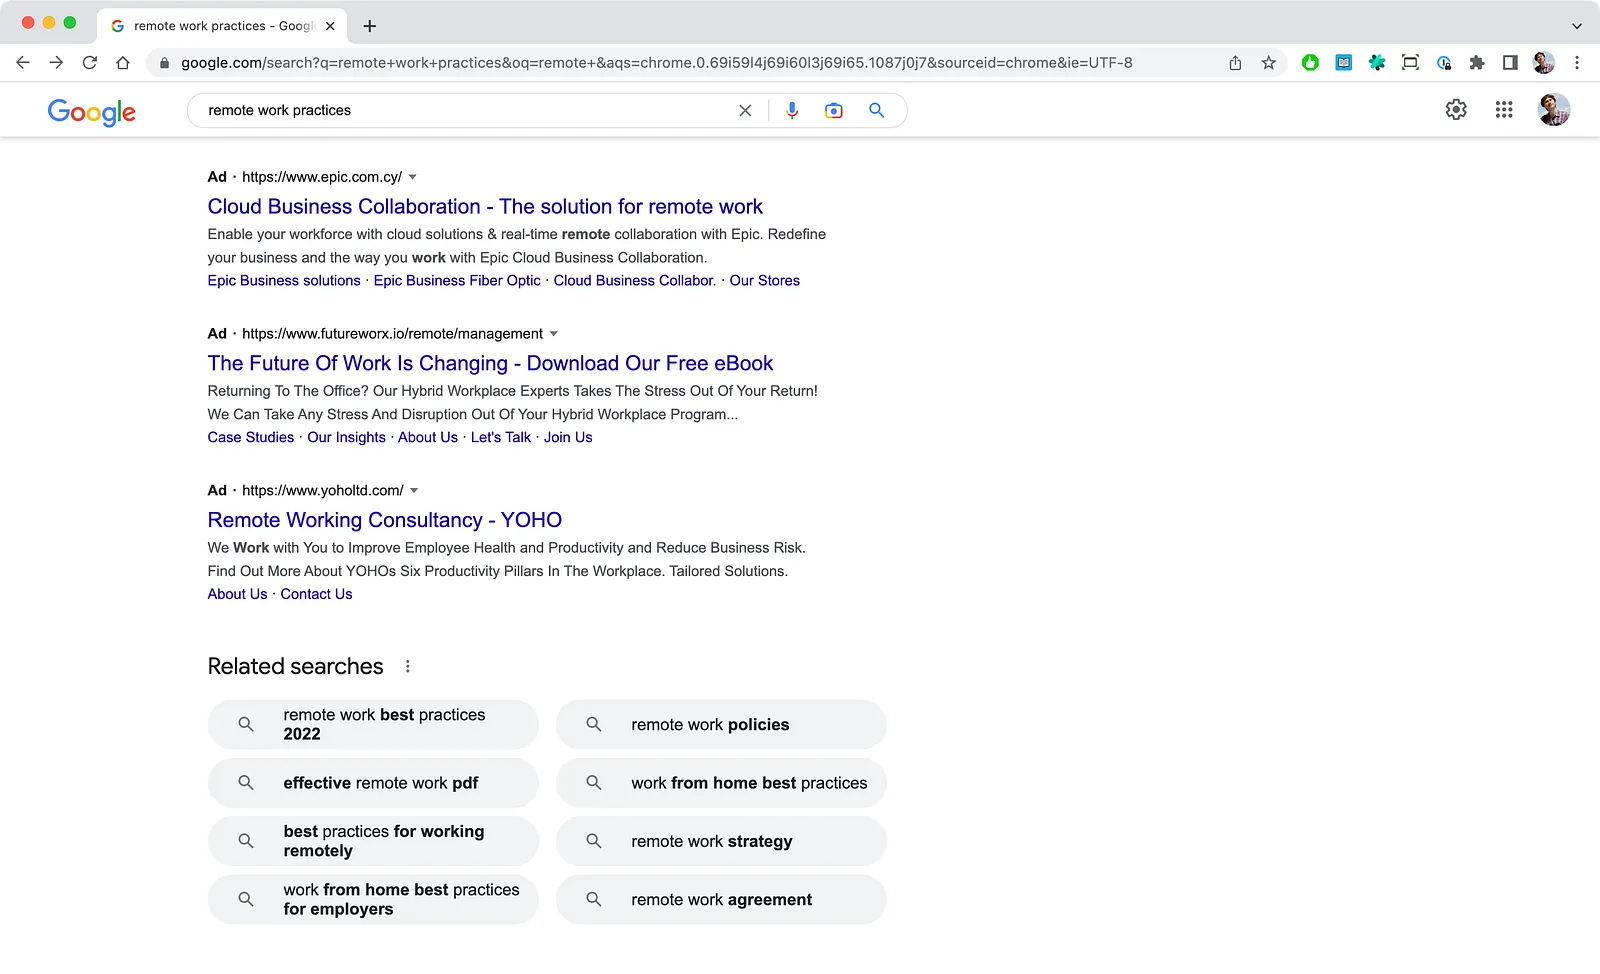Open Google quick settings gear
The image size is (1600, 974).
pos(1456,110)
